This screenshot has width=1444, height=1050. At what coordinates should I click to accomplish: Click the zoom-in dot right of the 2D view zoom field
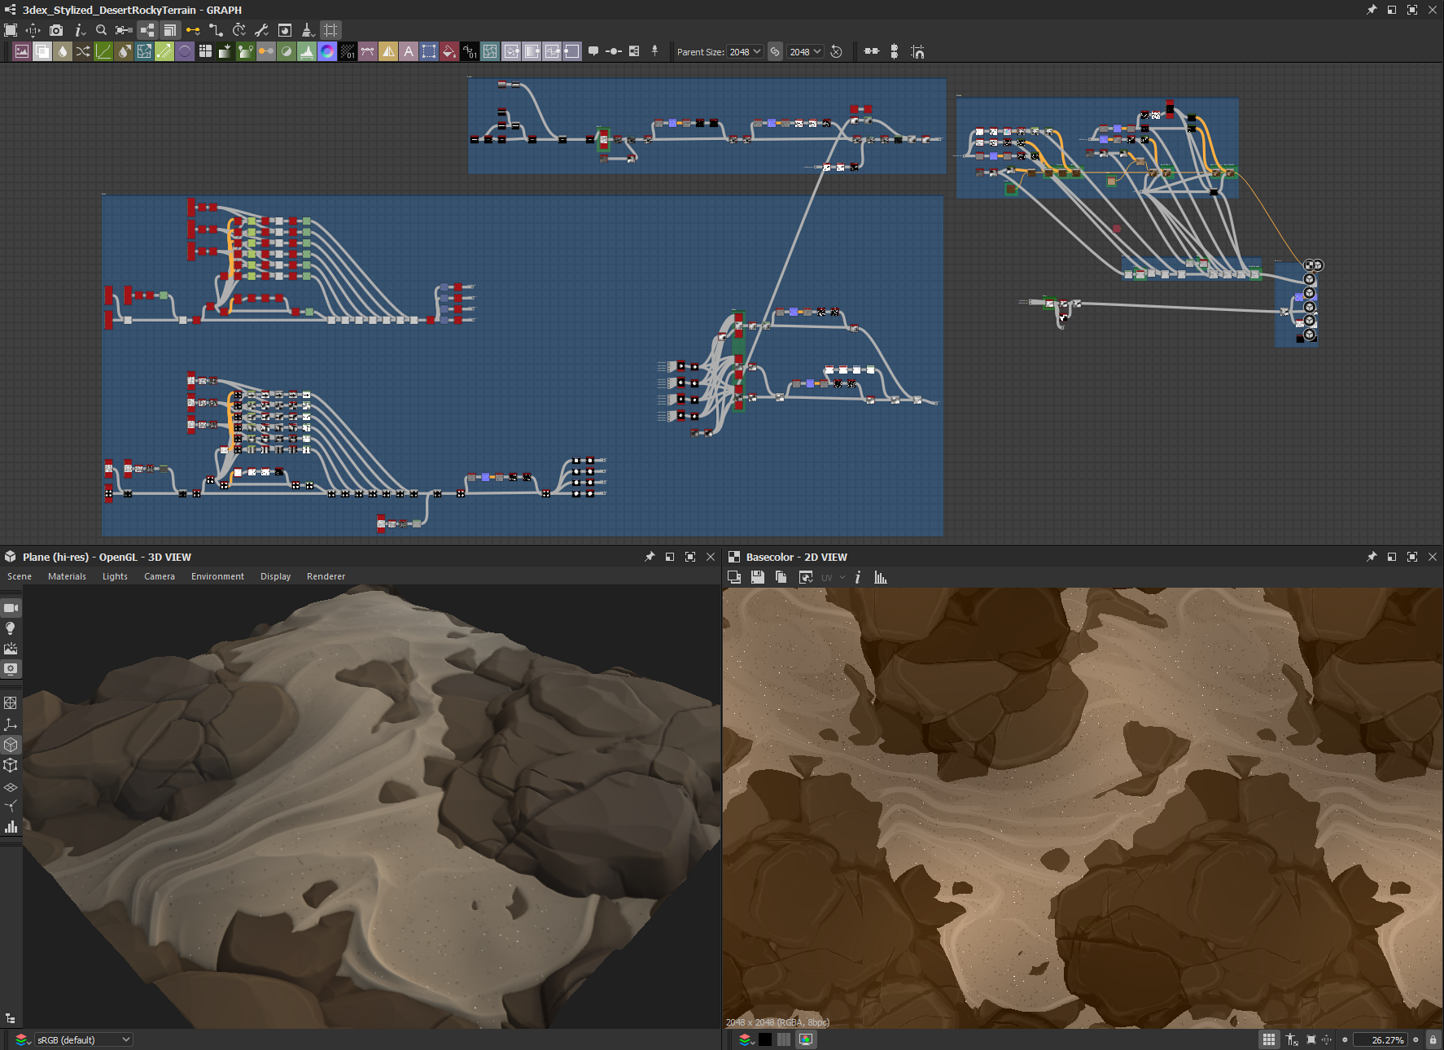(1416, 1040)
